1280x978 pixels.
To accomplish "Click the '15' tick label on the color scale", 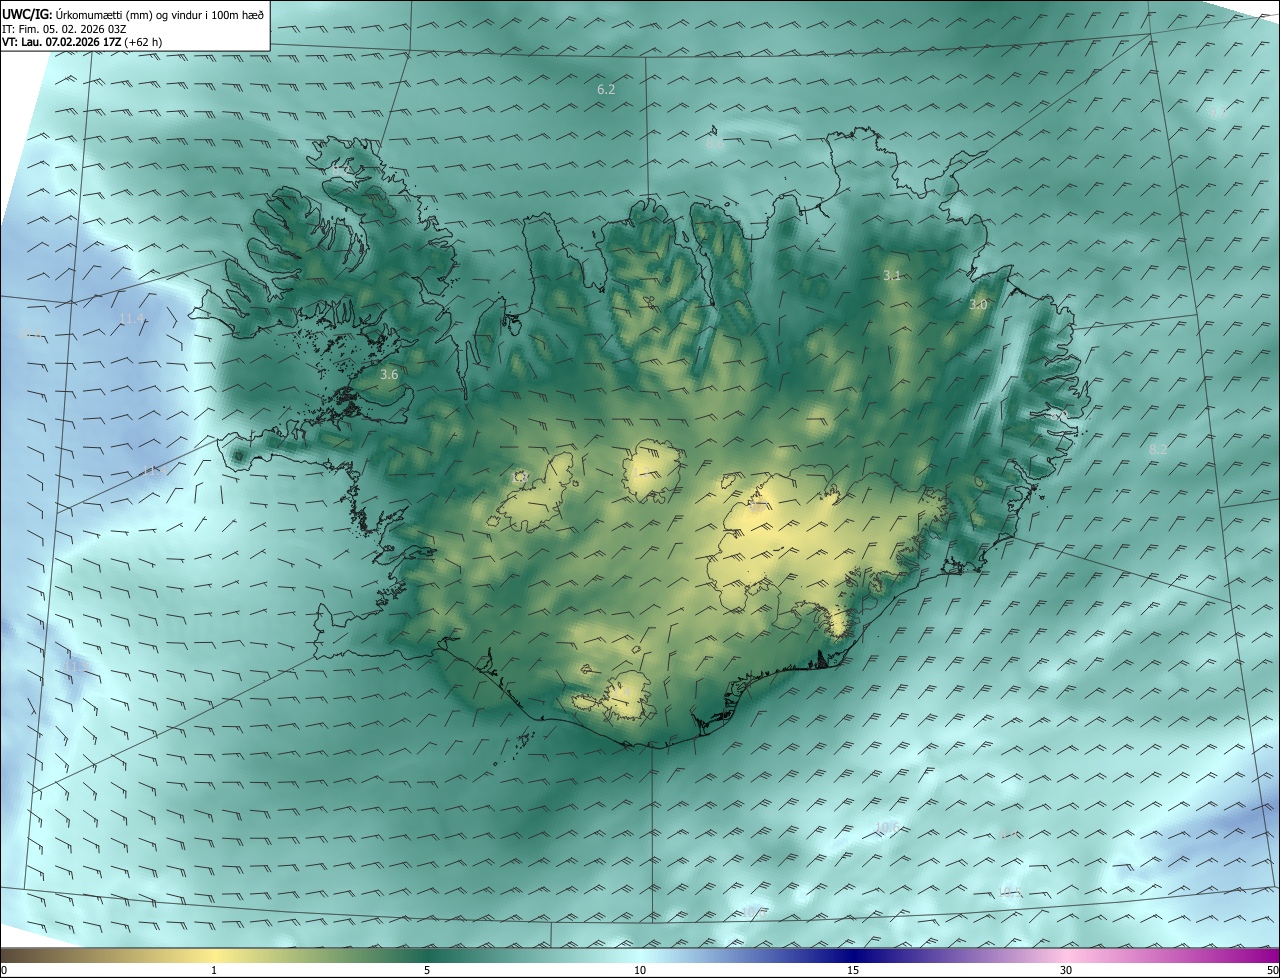I will pyautogui.click(x=853, y=971).
